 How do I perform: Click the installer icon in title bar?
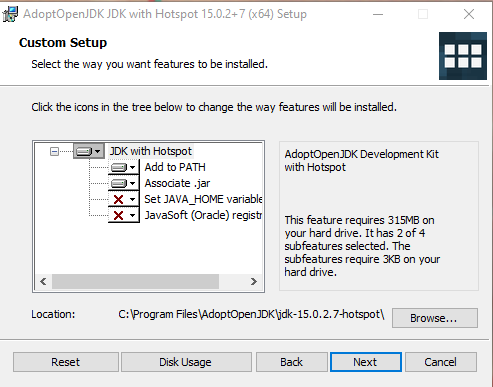point(10,14)
